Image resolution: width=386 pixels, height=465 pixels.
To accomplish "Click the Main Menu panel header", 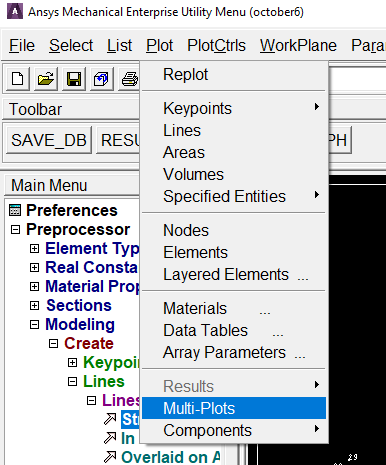I will tap(72, 185).
